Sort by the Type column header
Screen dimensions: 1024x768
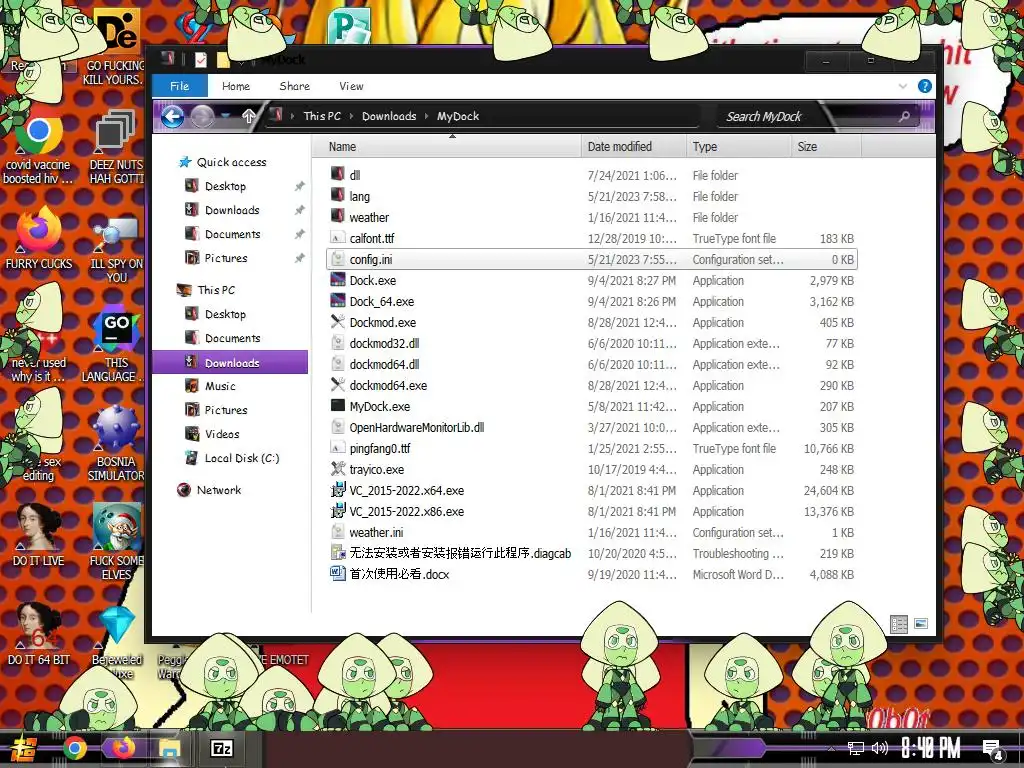[x=739, y=146]
